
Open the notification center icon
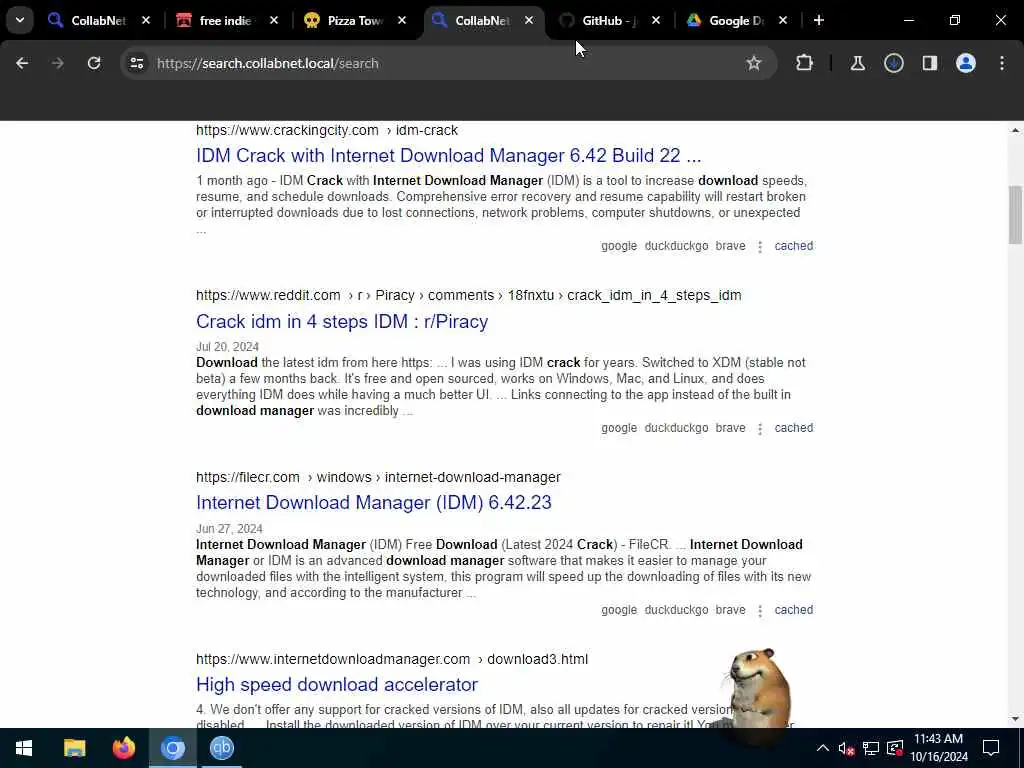point(991,748)
